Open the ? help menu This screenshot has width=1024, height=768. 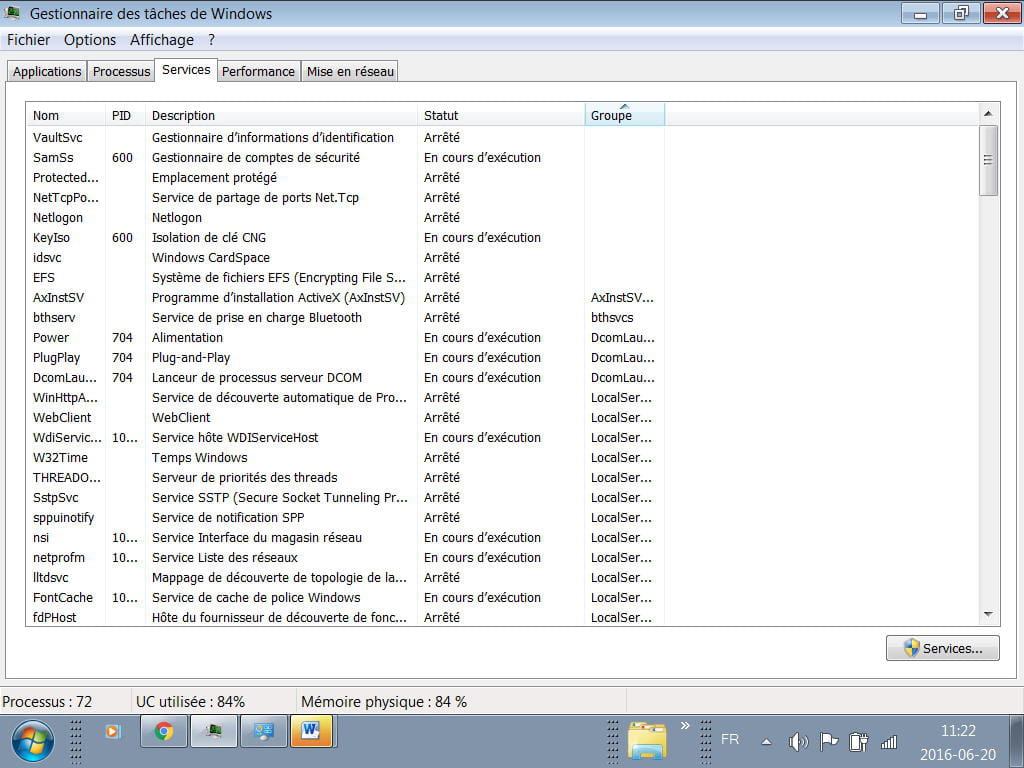point(212,40)
